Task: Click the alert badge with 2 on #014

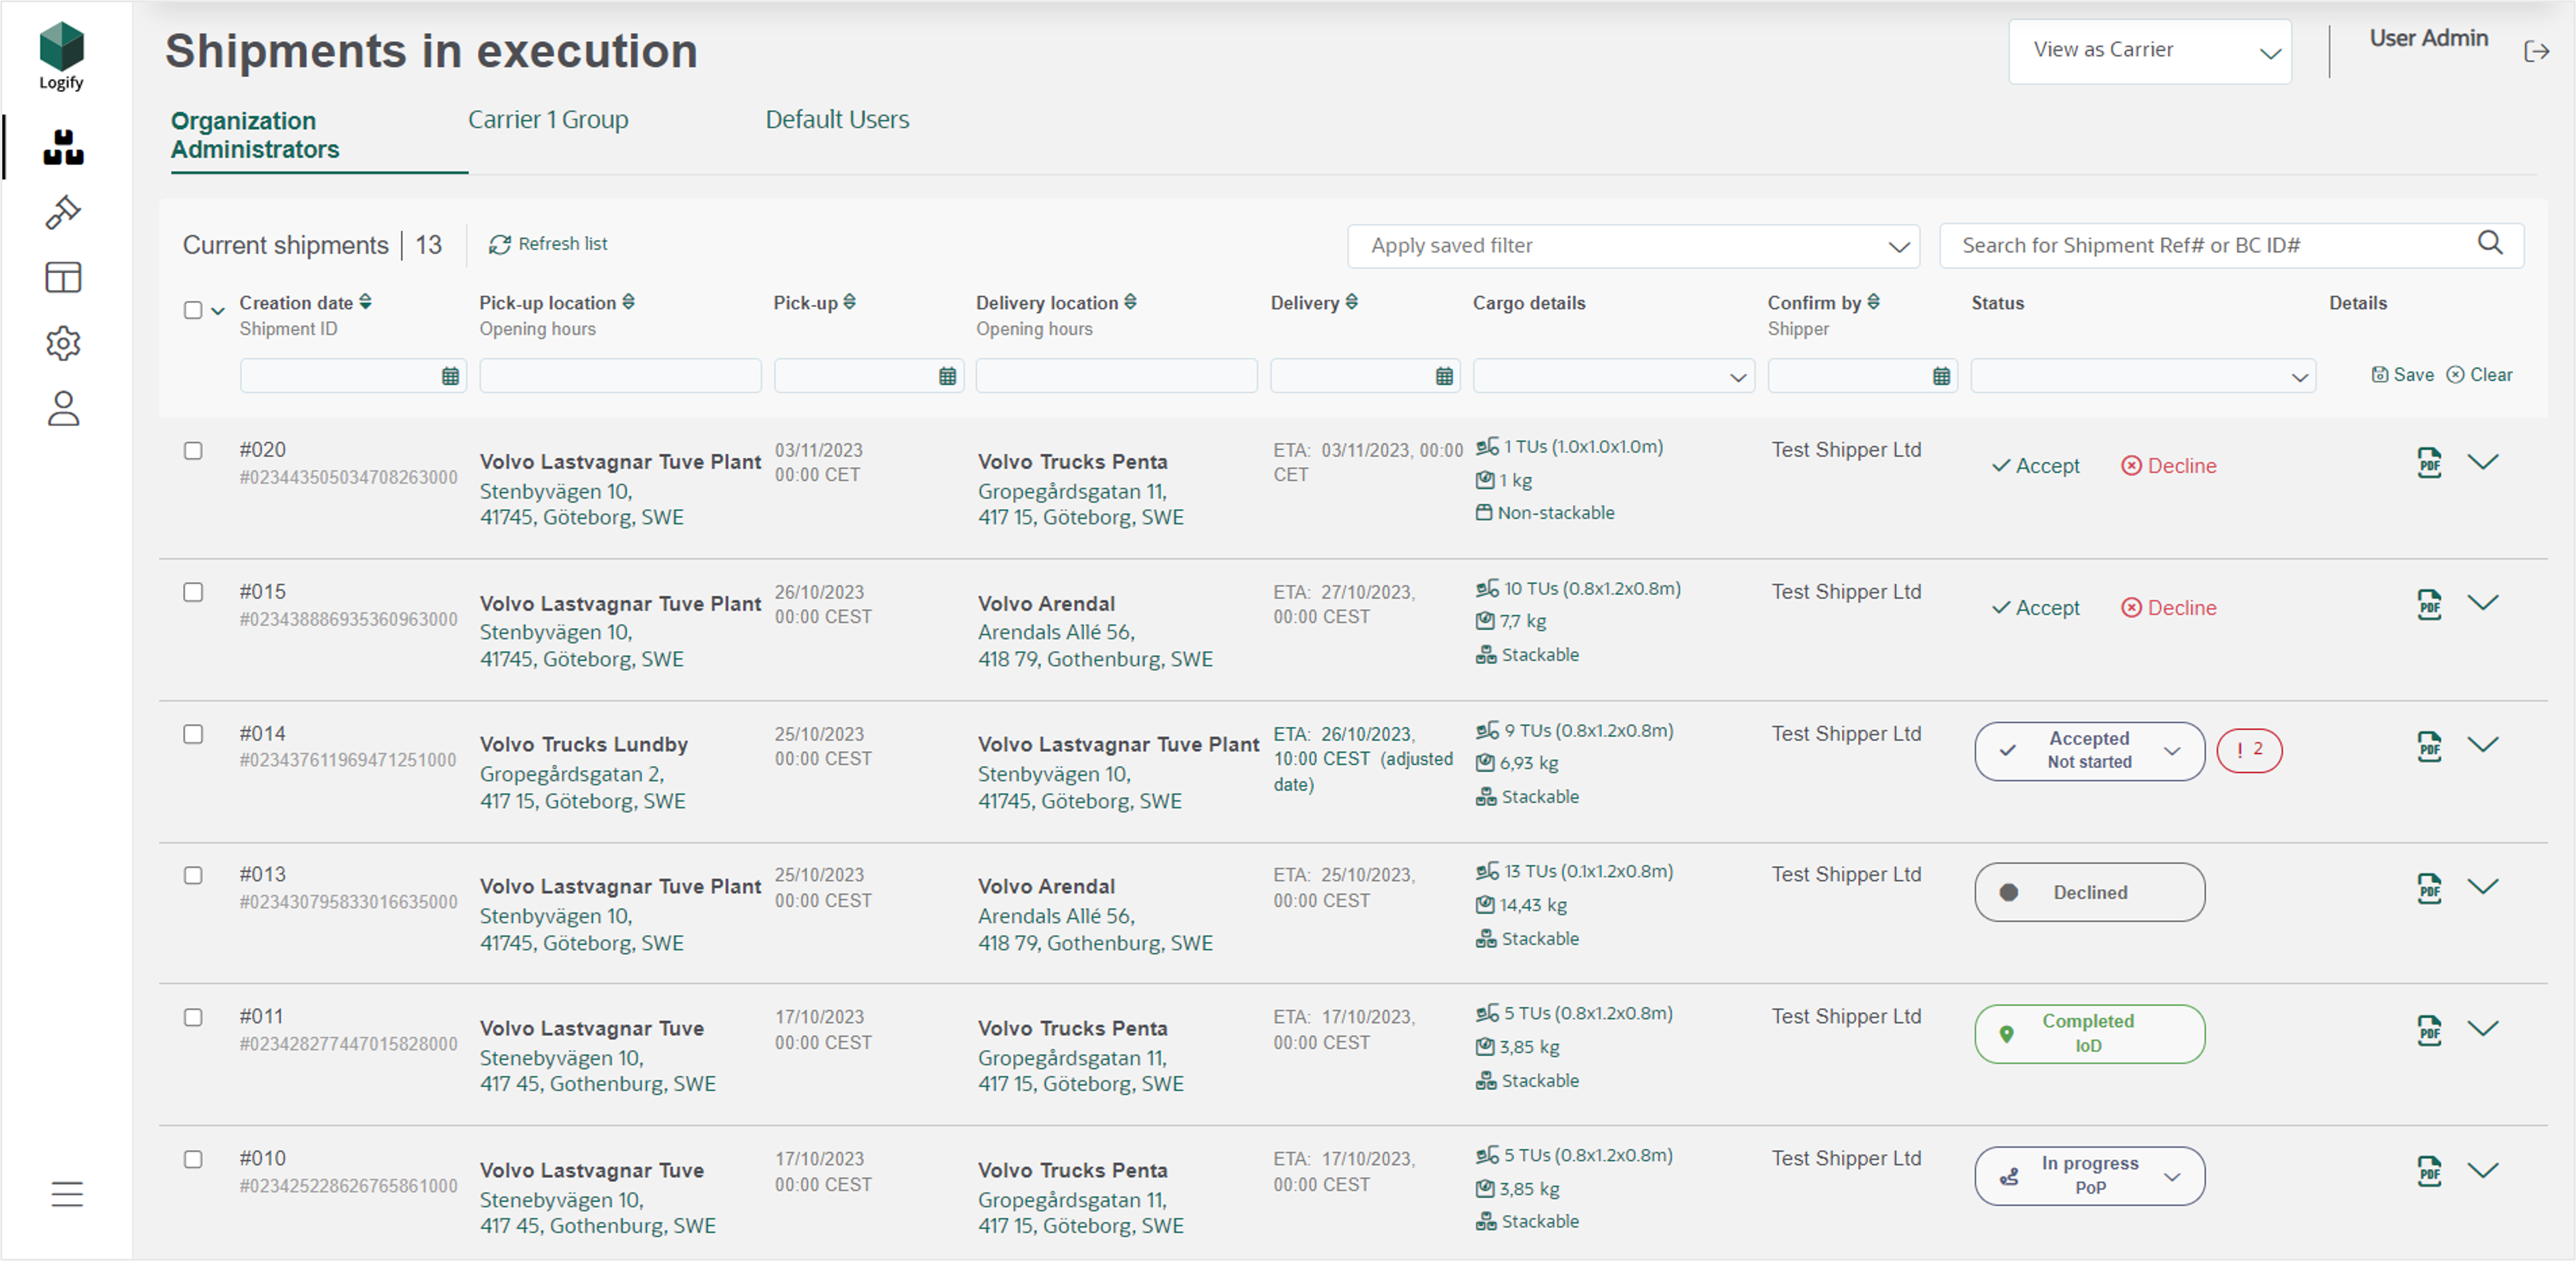Action: (2249, 750)
